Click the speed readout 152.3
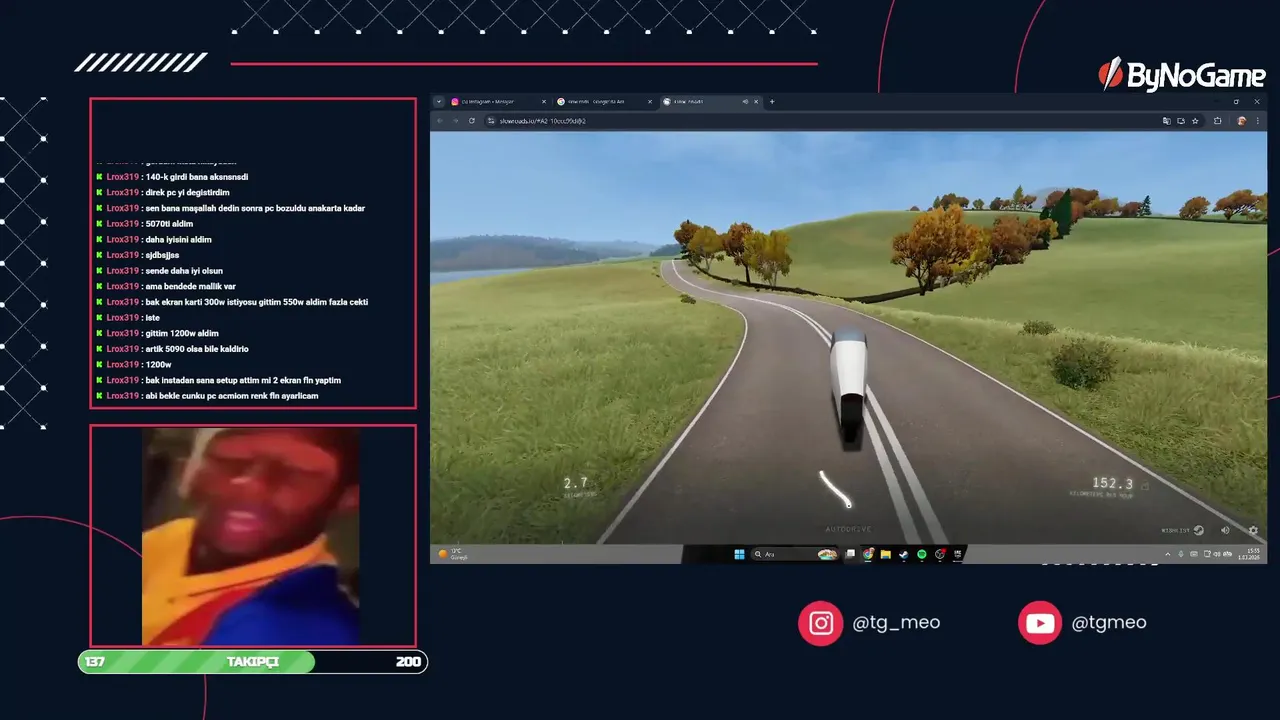1280x720 pixels. click(1112, 483)
